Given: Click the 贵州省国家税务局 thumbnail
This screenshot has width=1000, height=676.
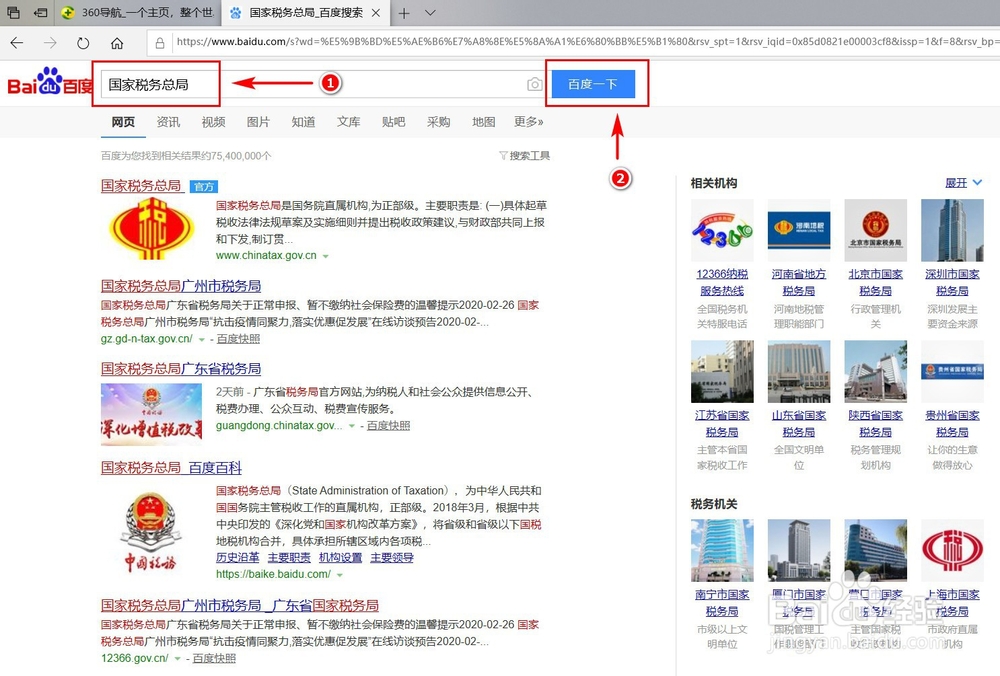Looking at the screenshot, I should (x=952, y=371).
